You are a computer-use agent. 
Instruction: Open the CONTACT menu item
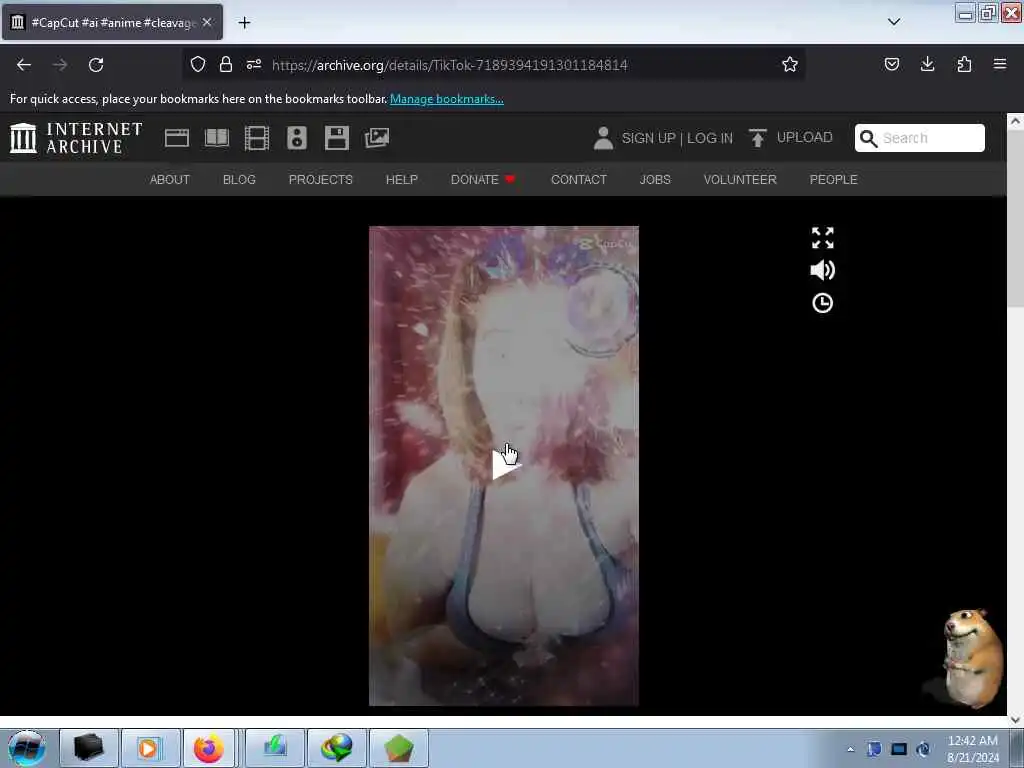579,180
